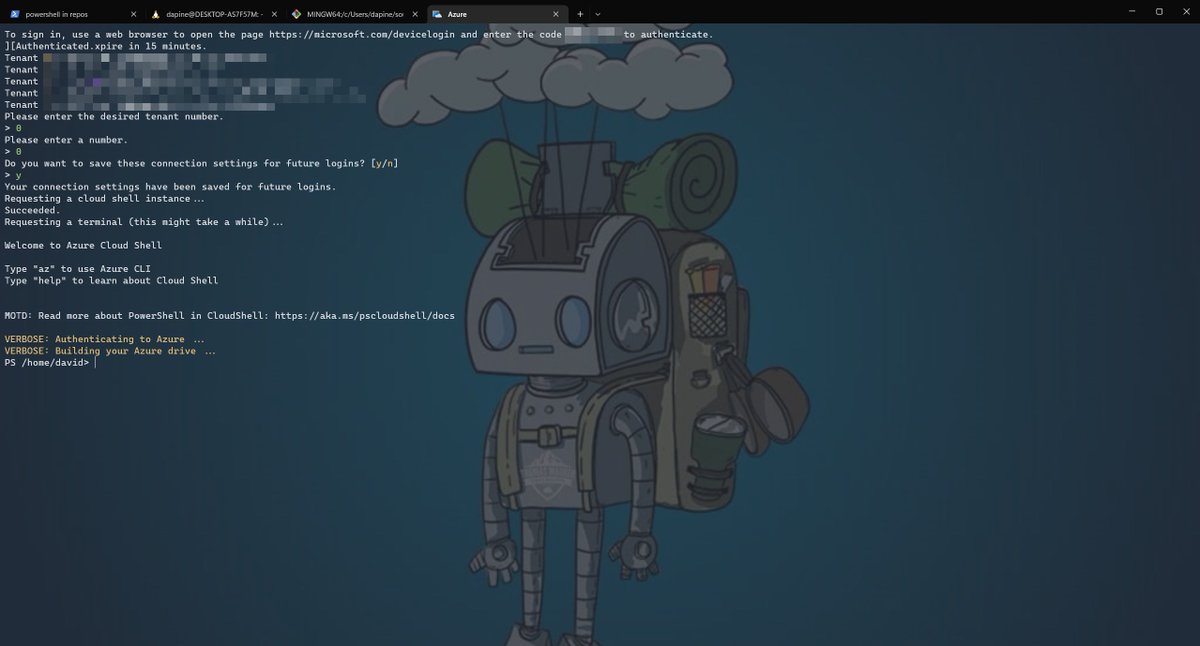Click the Linux penguin icon on second tab
The image size is (1200, 646).
coord(155,14)
